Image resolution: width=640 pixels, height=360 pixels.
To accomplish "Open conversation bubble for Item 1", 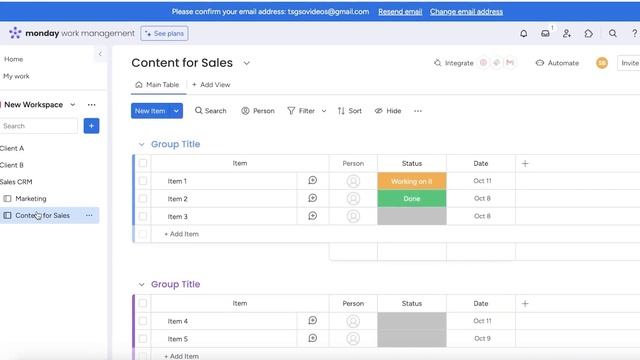I will click(313, 180).
